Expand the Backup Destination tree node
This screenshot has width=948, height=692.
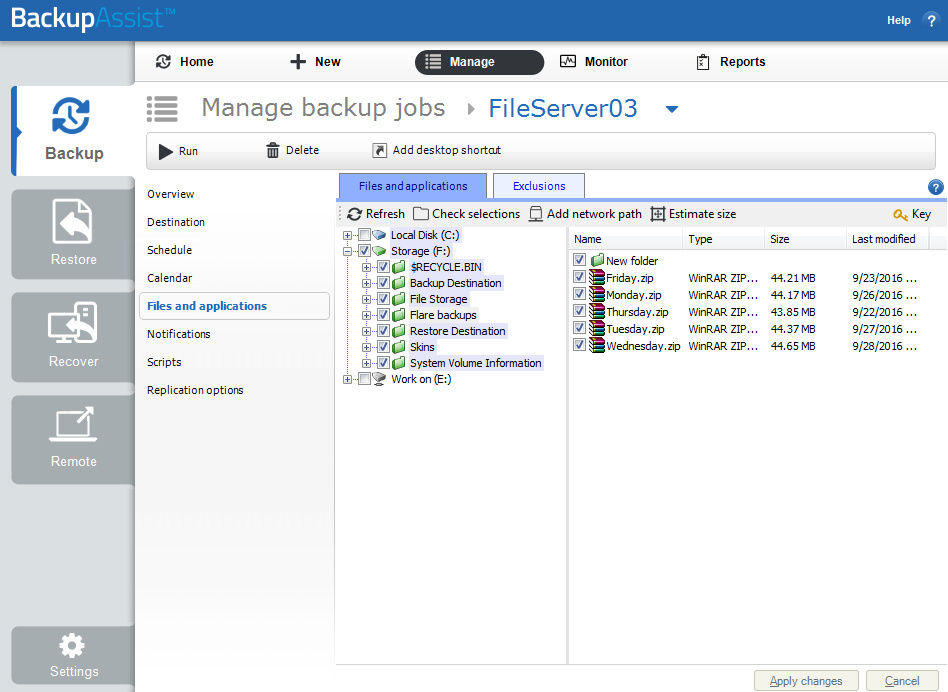tap(366, 283)
